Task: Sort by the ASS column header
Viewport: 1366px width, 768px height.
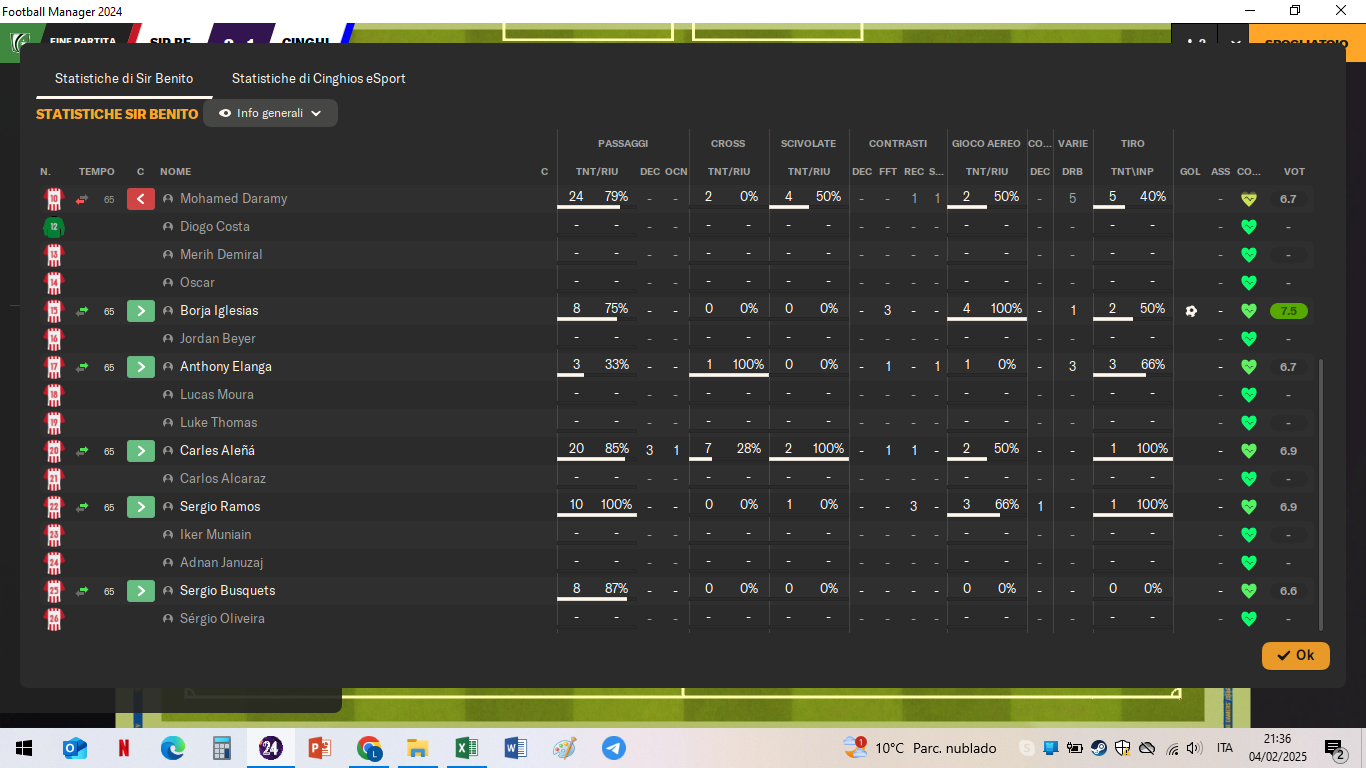Action: (x=1221, y=172)
